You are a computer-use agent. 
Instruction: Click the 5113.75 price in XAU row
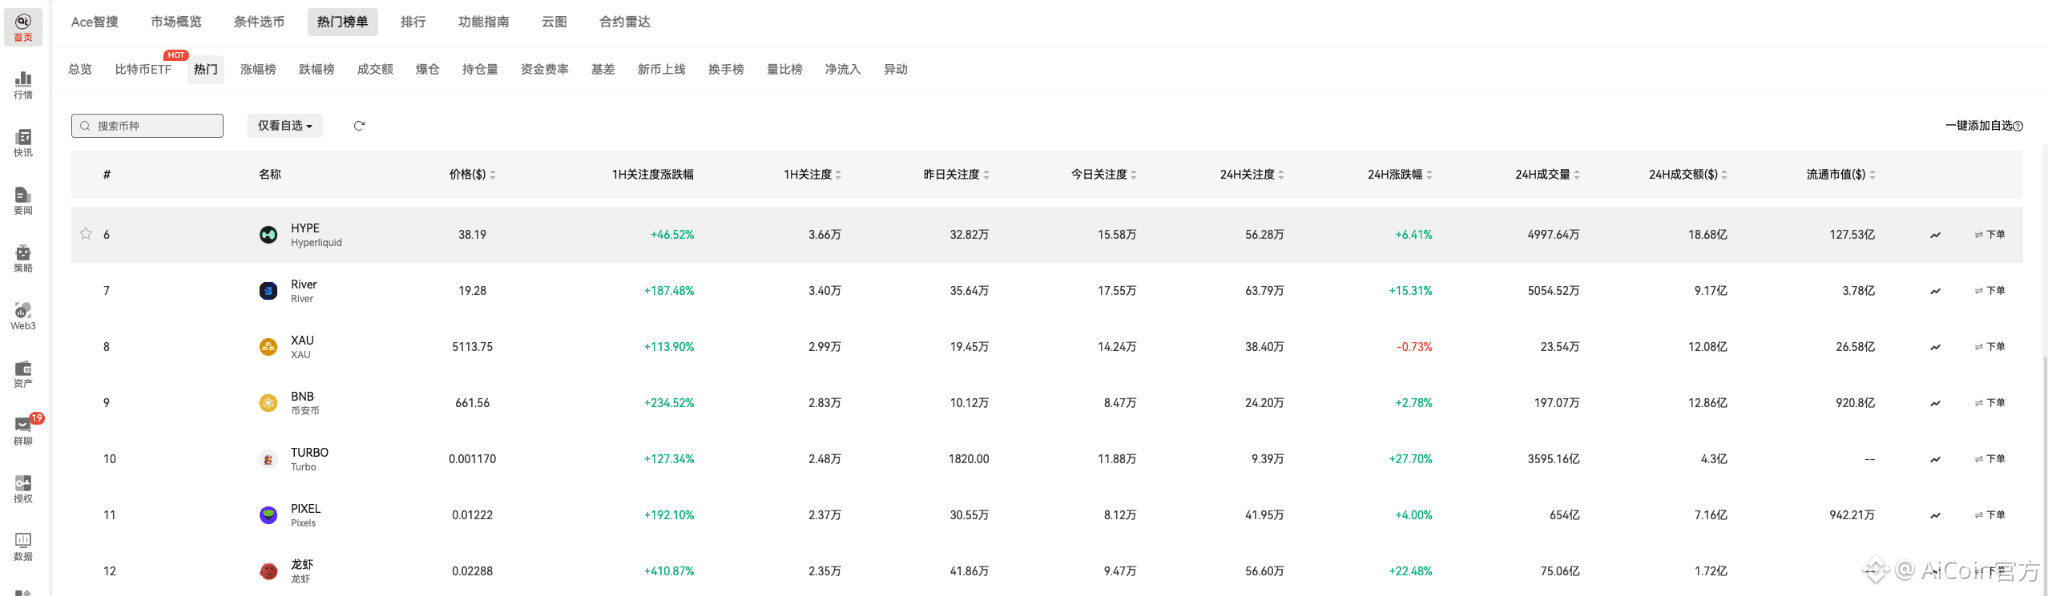tap(472, 347)
